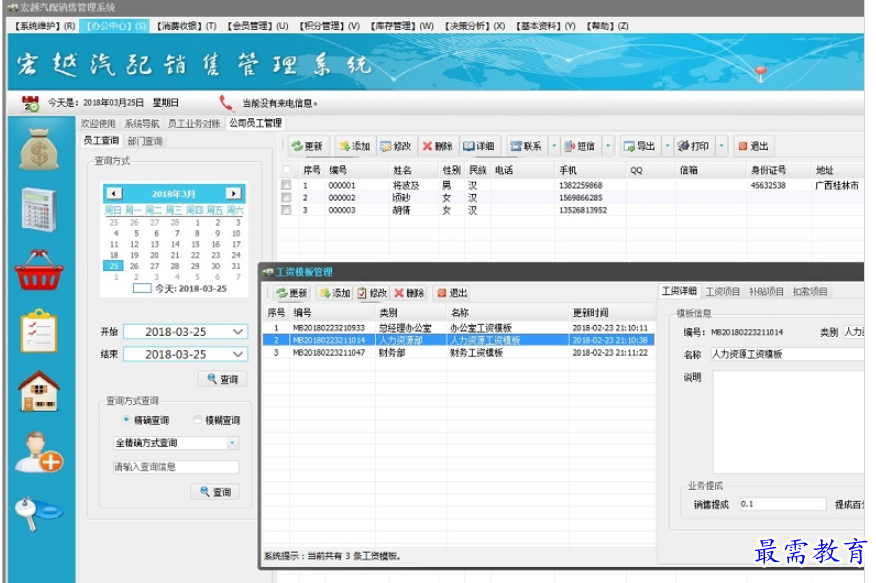
Task: Open the 会员管理 menu
Action: 258,26
